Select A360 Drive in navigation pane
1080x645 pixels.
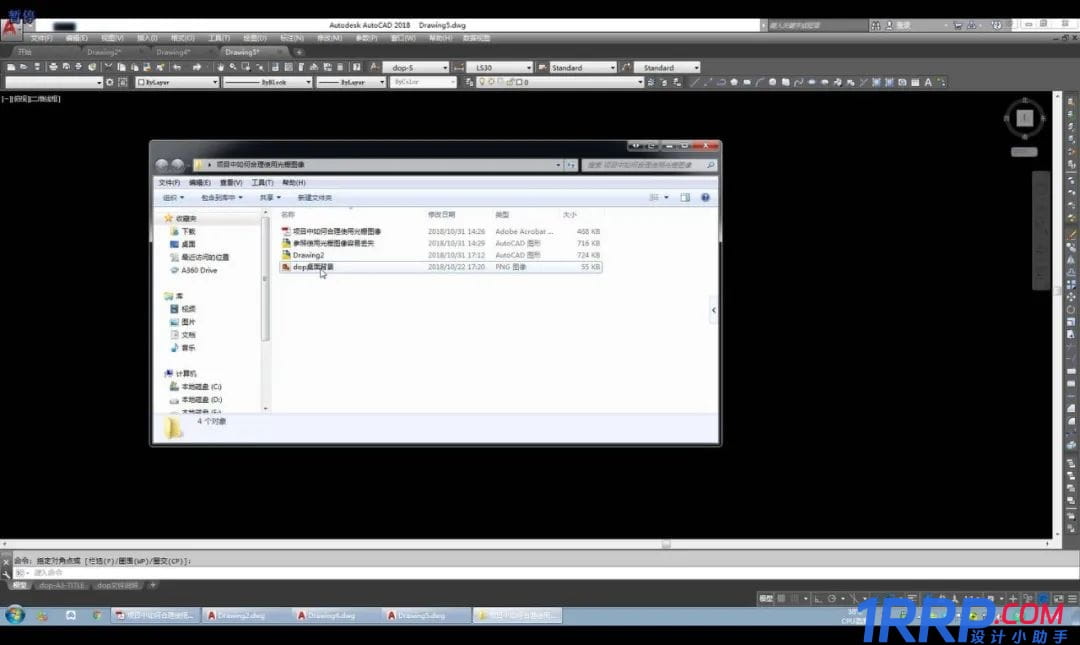[x=198, y=270]
